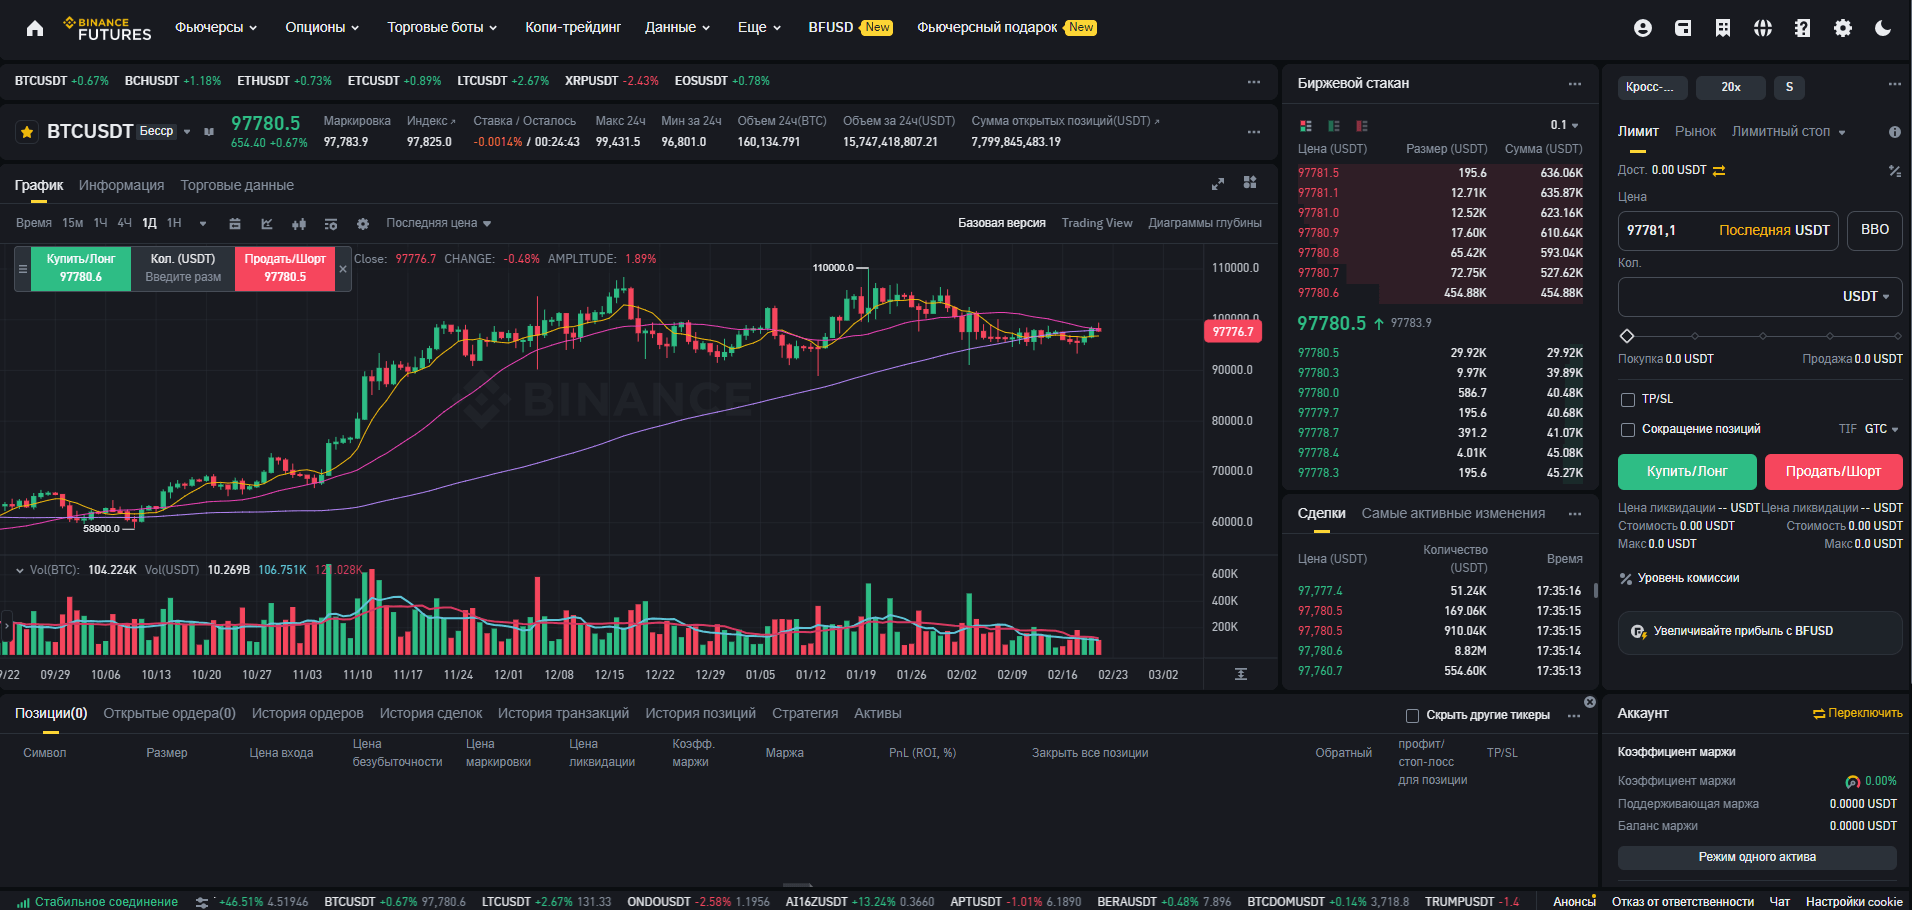The height and width of the screenshot is (910, 1912).
Task: Transfer funds via yellow arrows icon
Action: [1719, 171]
